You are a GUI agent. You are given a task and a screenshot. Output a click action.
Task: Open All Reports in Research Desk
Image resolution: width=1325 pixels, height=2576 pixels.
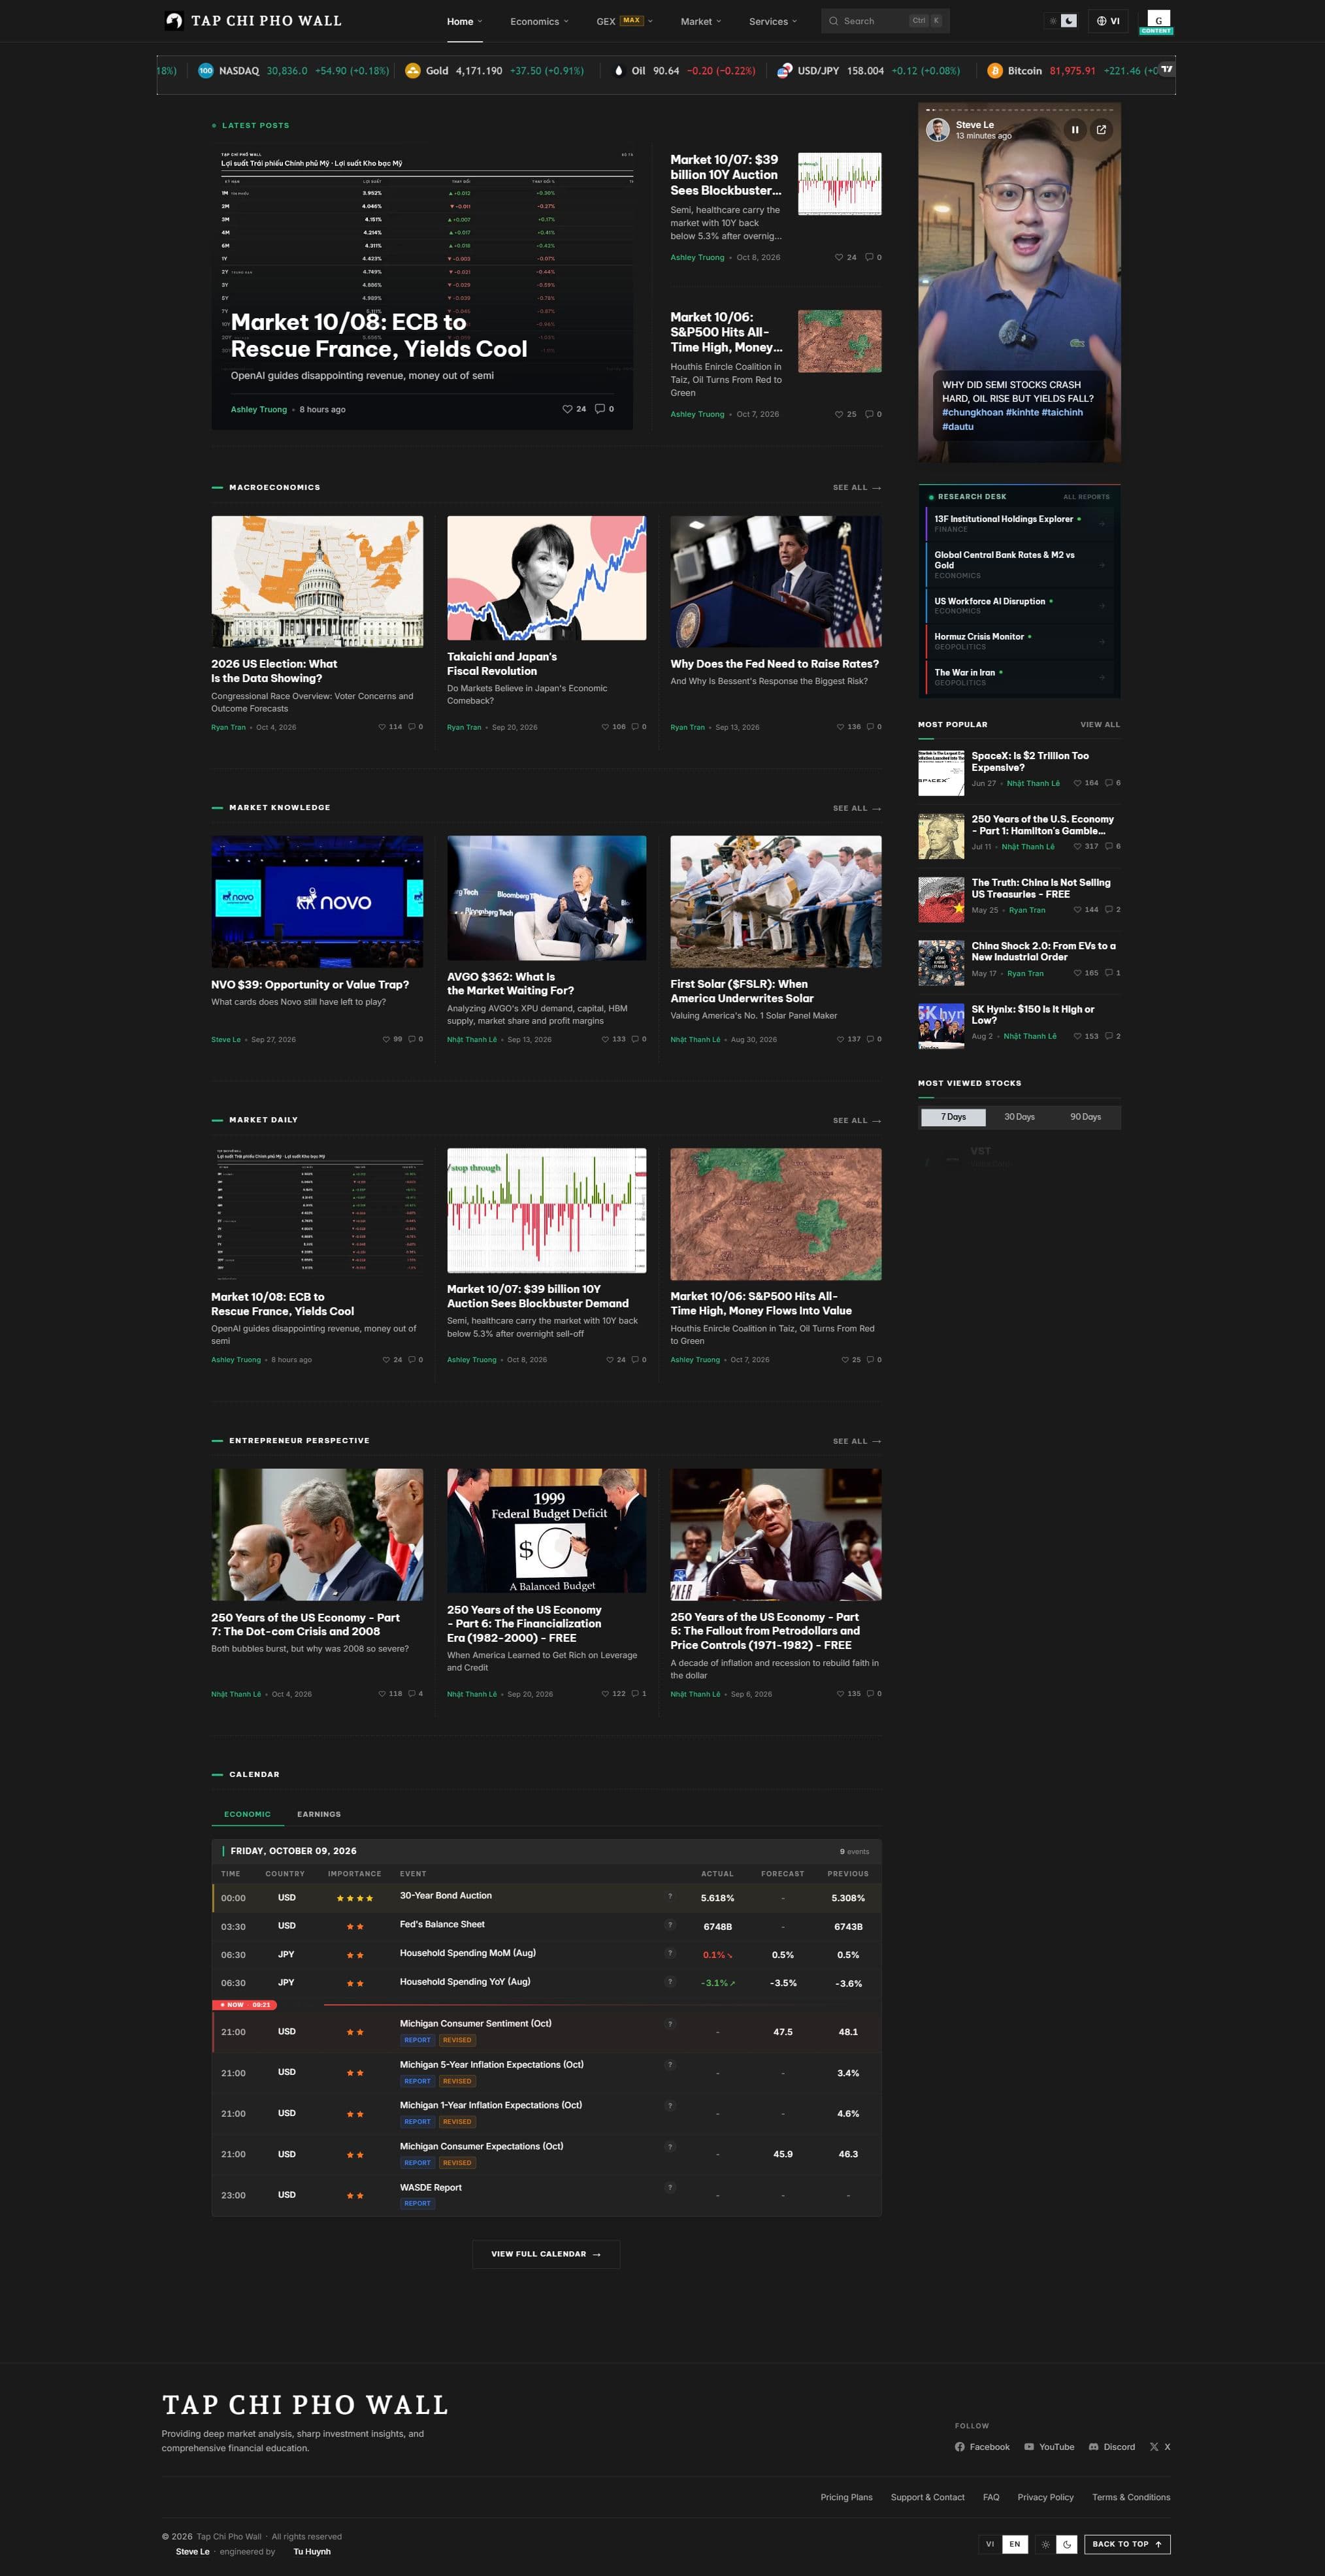pos(1086,497)
